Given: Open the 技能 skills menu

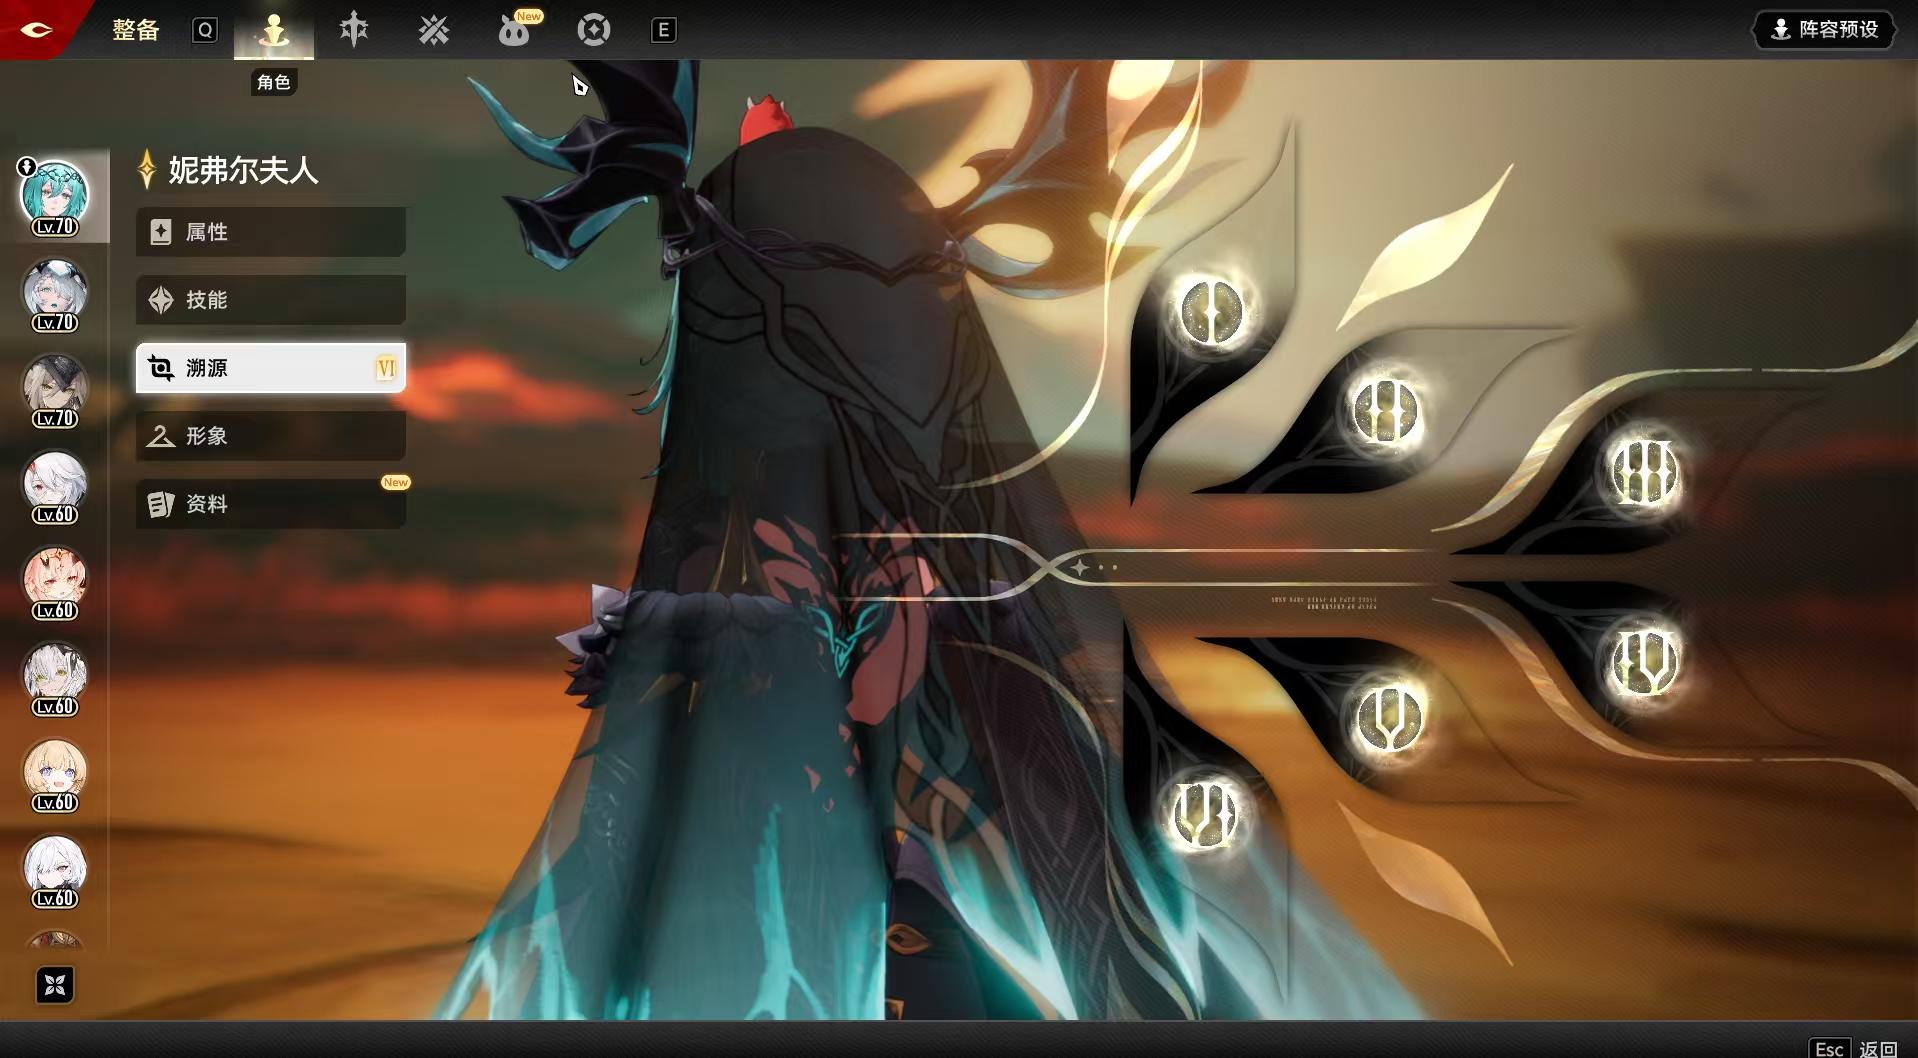Looking at the screenshot, I should pos(270,300).
